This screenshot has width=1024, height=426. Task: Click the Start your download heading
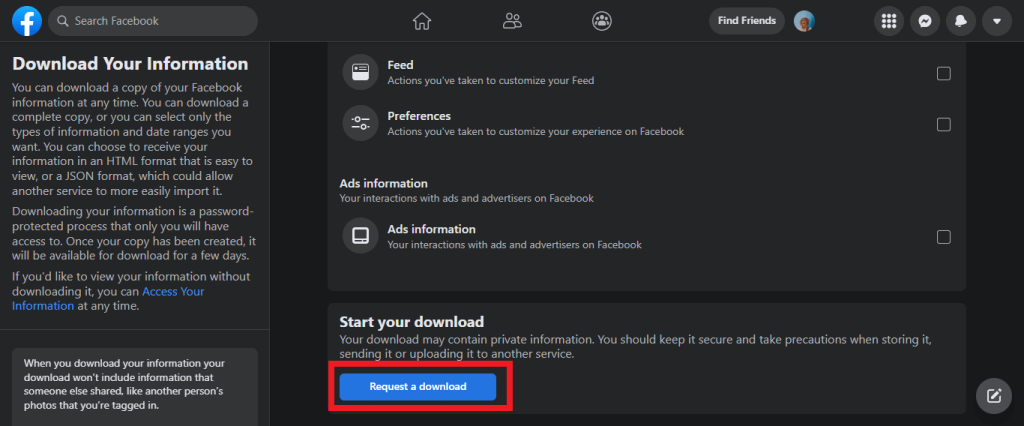click(411, 322)
